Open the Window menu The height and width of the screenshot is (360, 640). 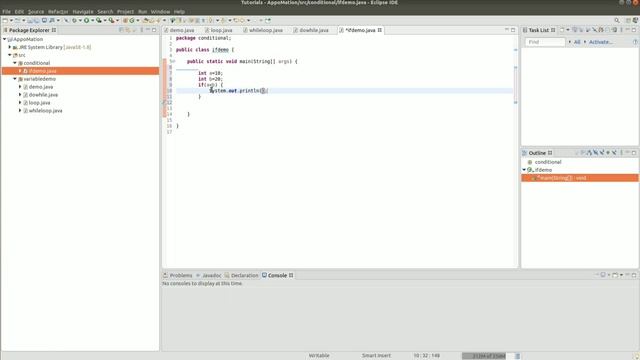[x=160, y=11]
